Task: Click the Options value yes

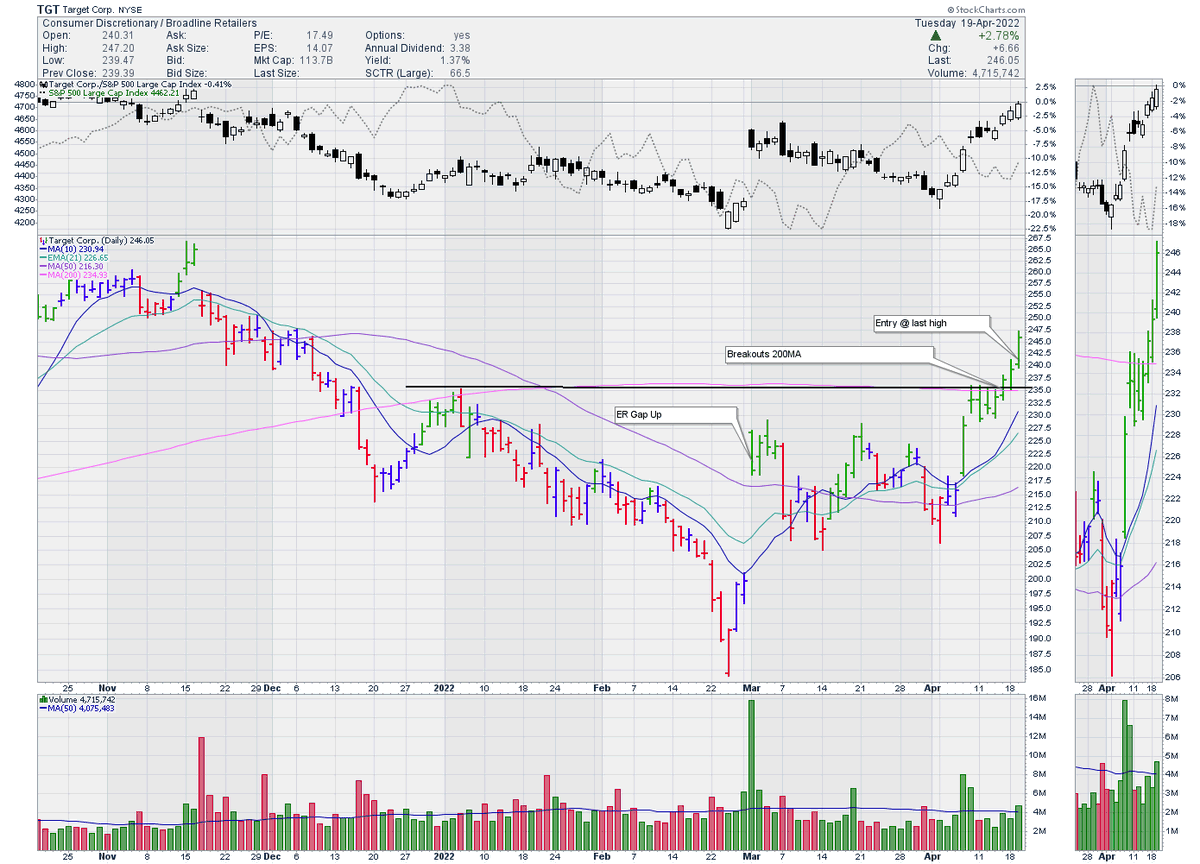Action: pyautogui.click(x=462, y=35)
